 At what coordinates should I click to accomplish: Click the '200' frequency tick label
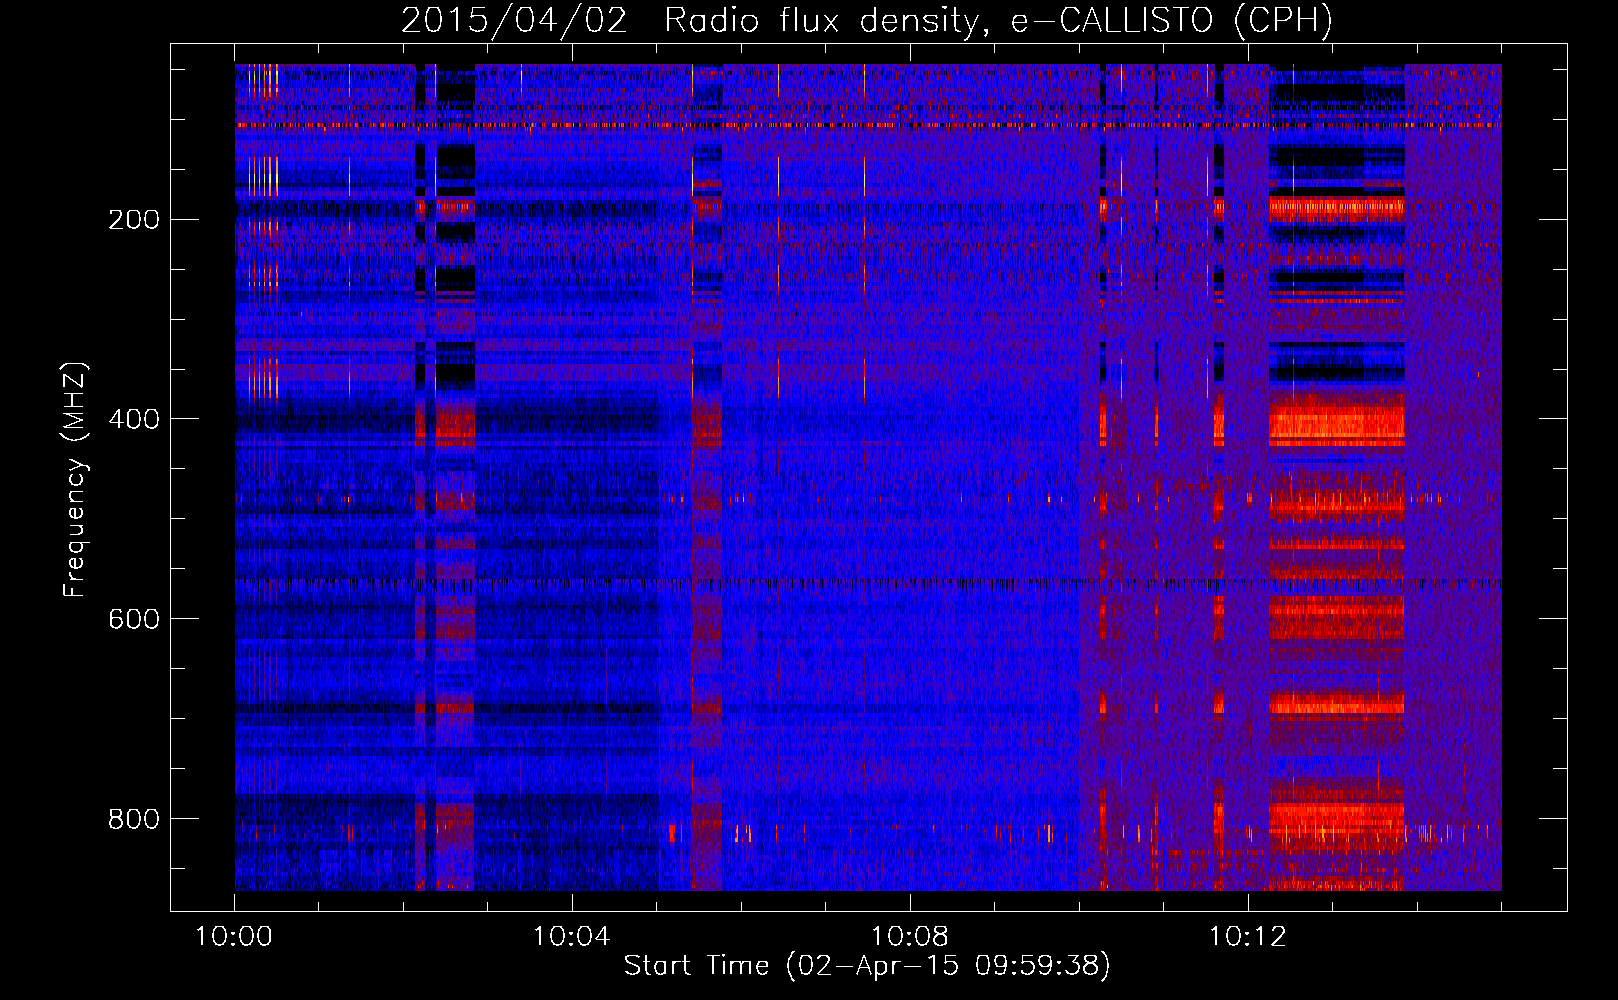pyautogui.click(x=134, y=219)
